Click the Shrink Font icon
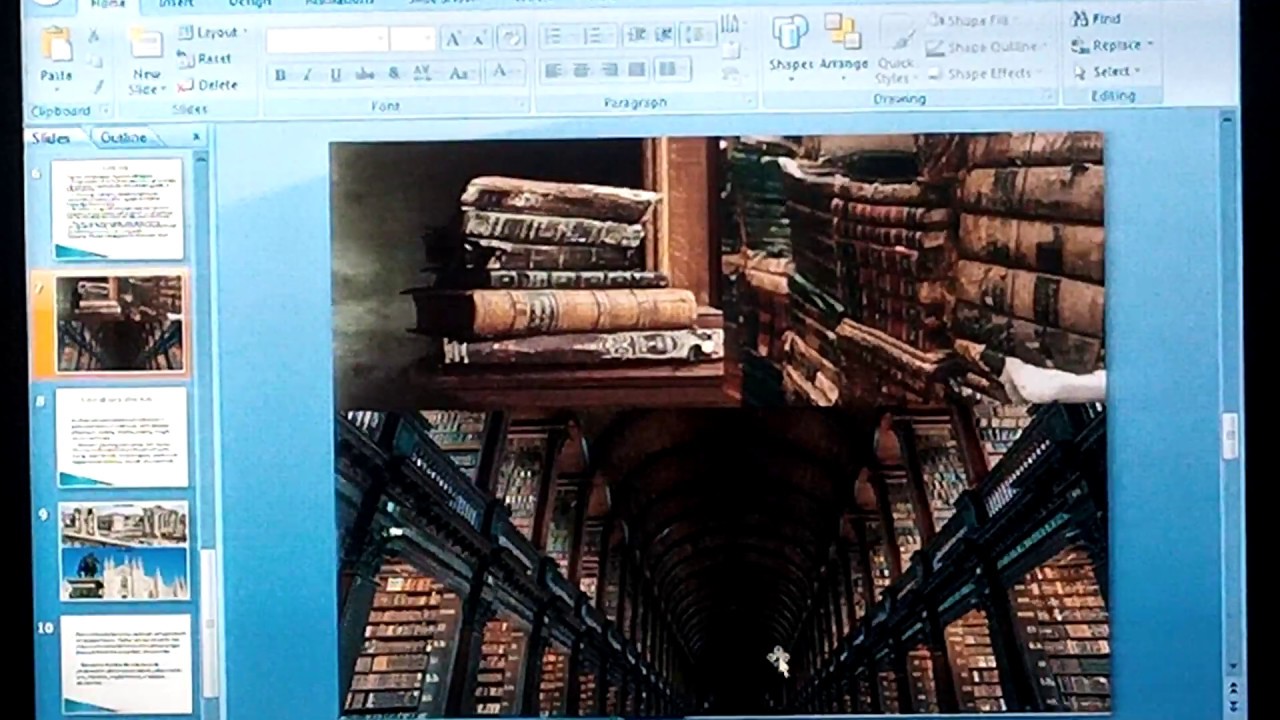 [479, 39]
